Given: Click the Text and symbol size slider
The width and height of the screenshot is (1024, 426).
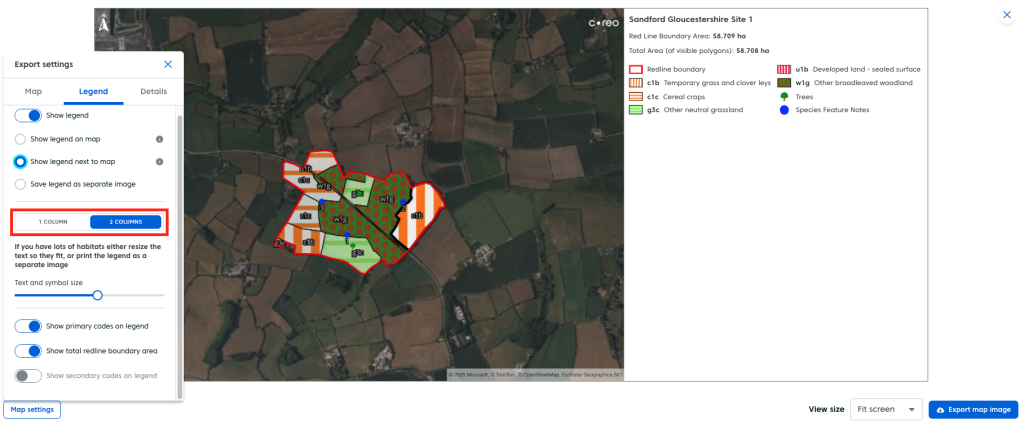Looking at the screenshot, I should (97, 295).
